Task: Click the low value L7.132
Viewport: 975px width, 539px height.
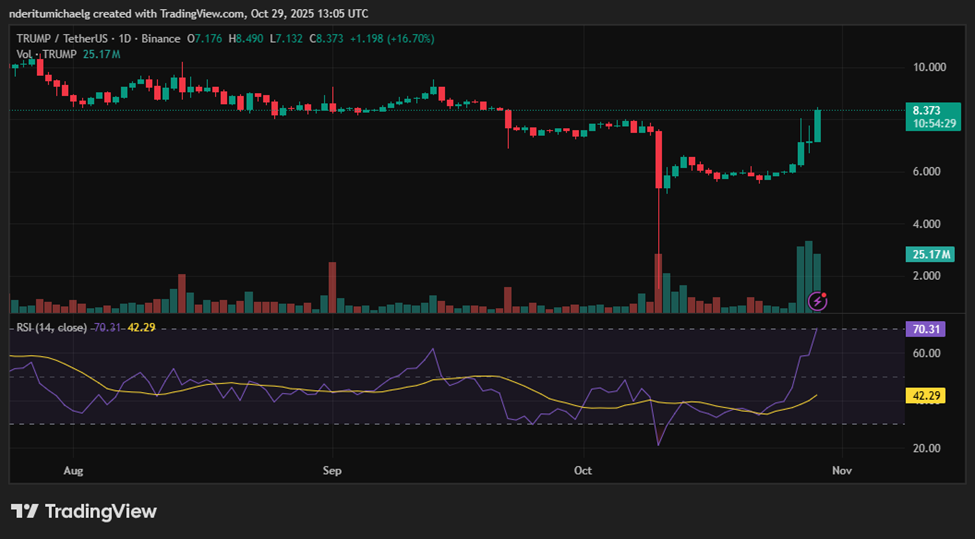Action: (286, 39)
